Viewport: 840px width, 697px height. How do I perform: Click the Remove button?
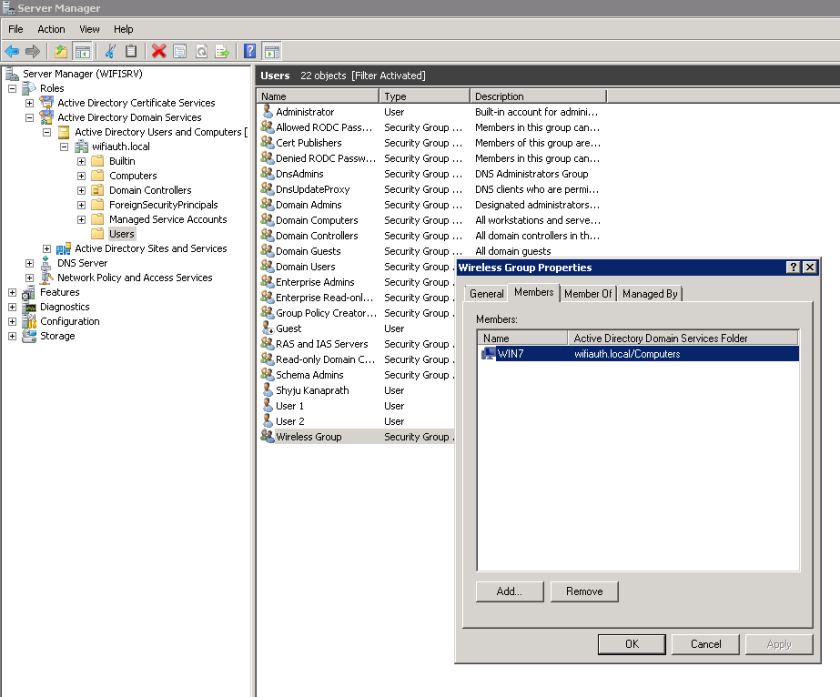(x=584, y=591)
